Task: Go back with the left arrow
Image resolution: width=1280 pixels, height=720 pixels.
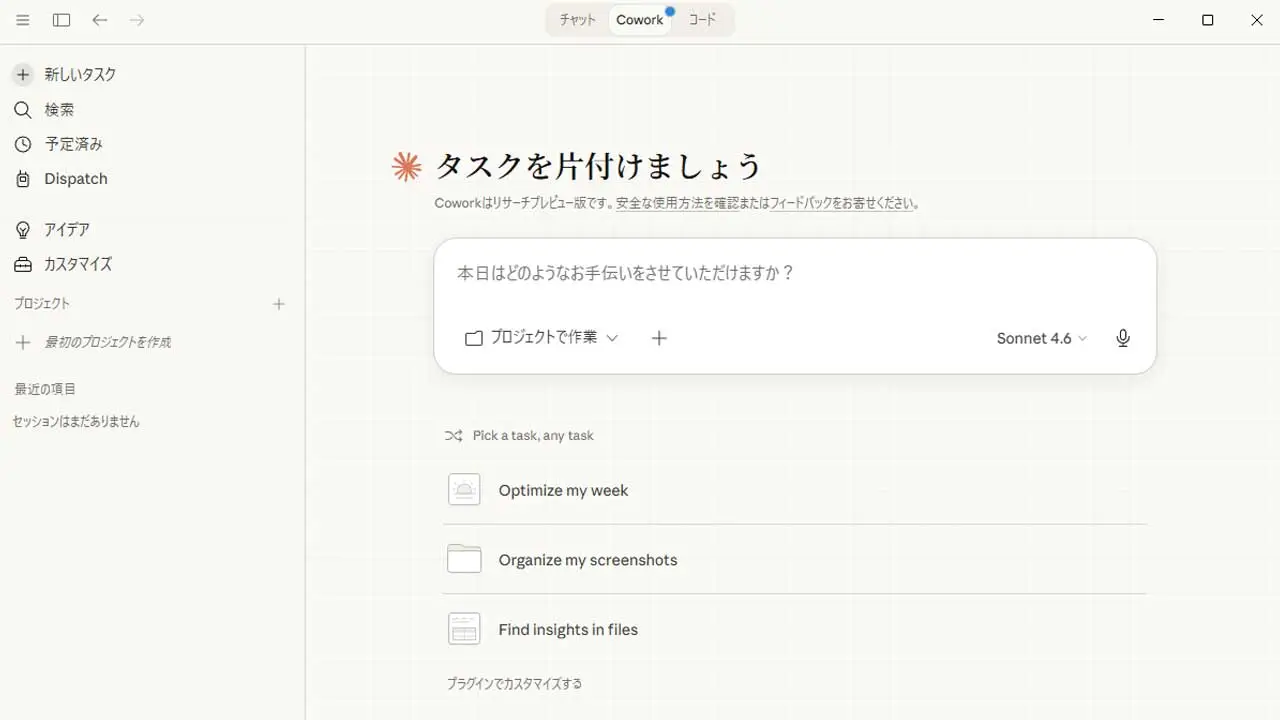Action: pyautogui.click(x=100, y=20)
